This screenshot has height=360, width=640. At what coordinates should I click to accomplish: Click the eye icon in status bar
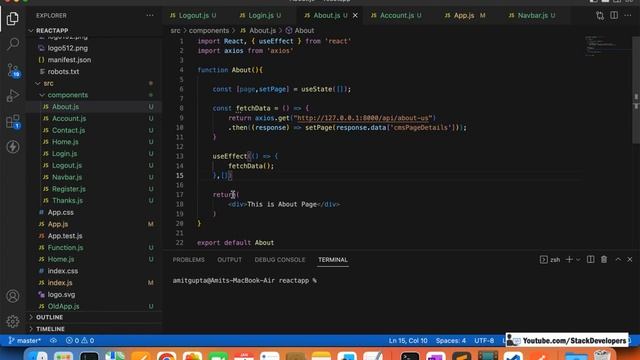53,340
